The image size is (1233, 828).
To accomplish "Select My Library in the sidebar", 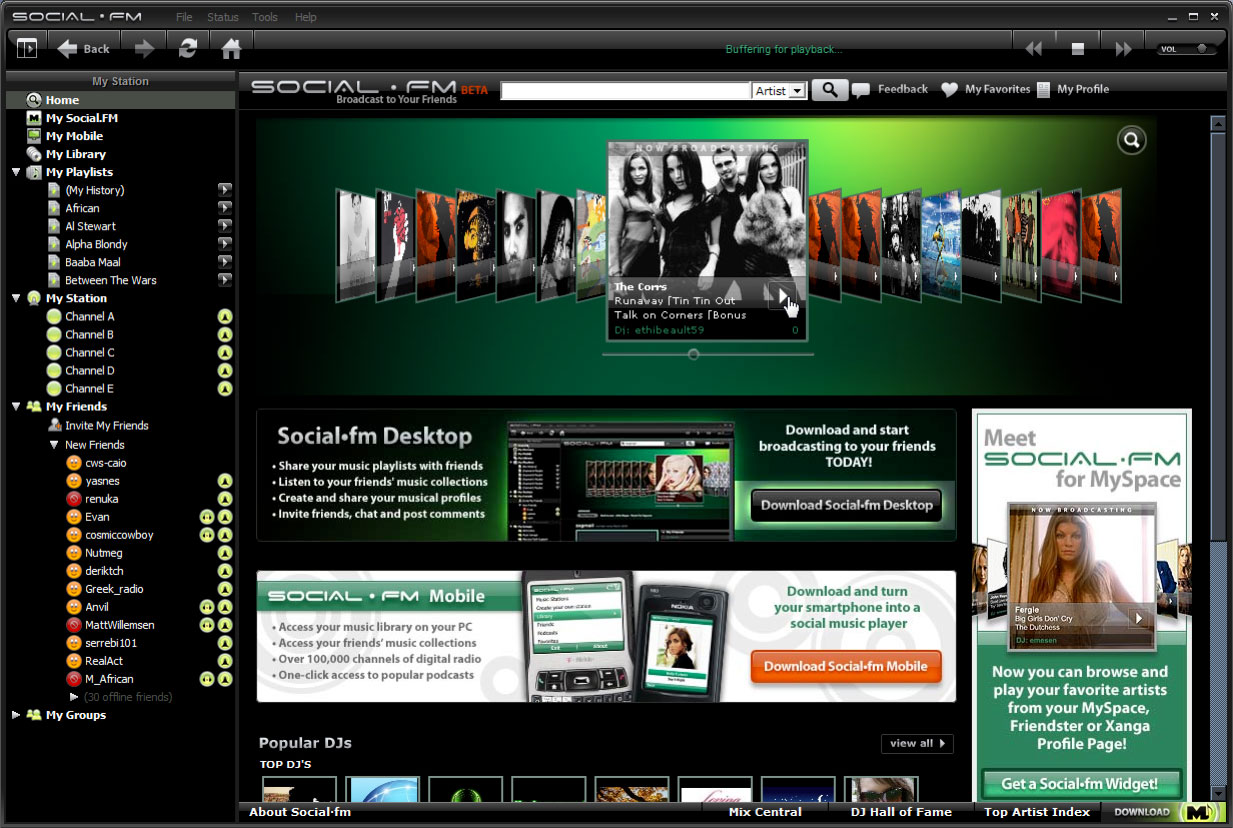I will click(75, 154).
